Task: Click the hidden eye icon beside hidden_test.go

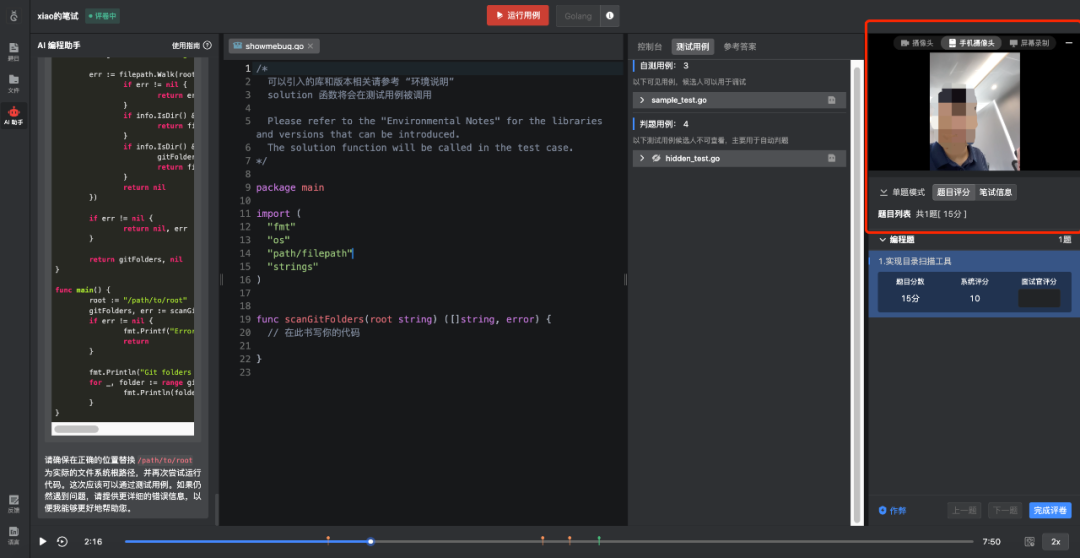Action: click(656, 158)
